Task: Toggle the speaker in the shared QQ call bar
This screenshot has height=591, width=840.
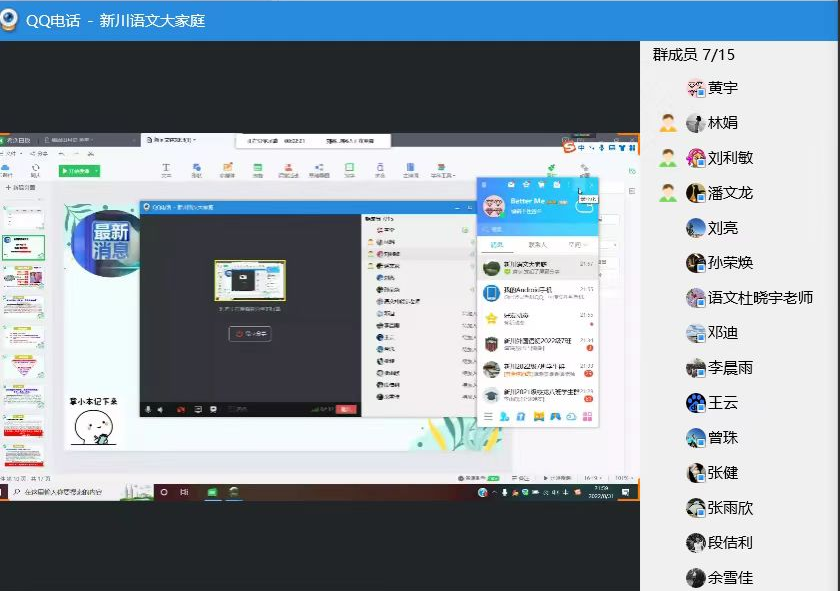Action: (x=160, y=409)
